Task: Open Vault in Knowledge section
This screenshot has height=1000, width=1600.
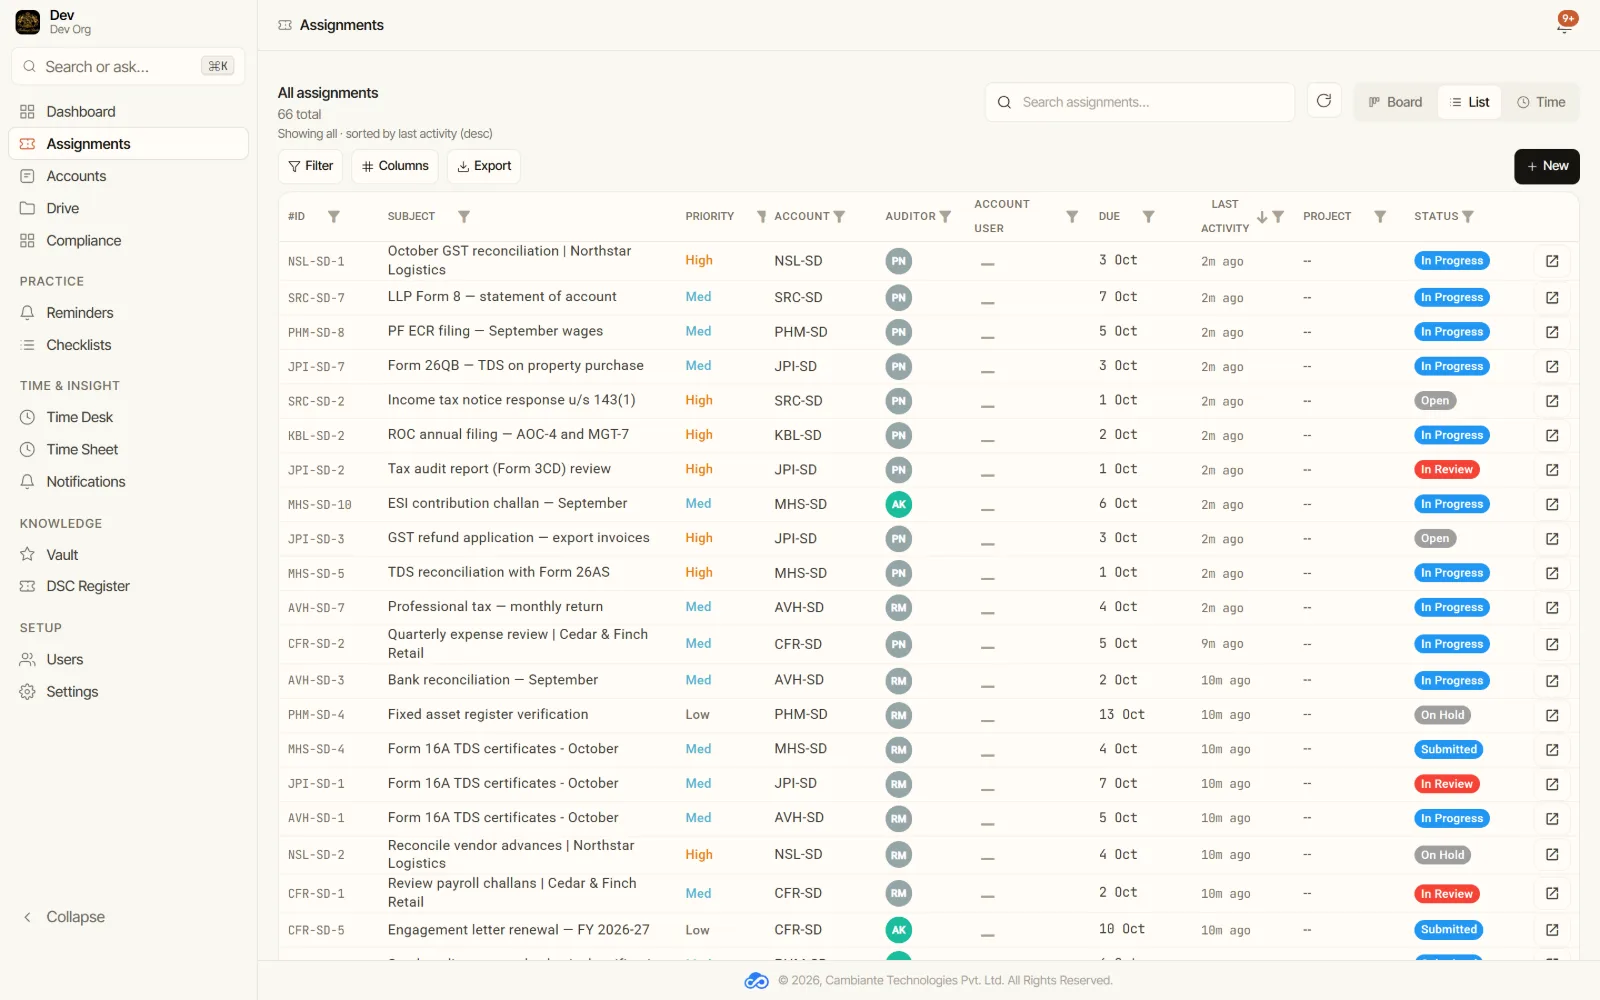Action: pyautogui.click(x=128, y=554)
